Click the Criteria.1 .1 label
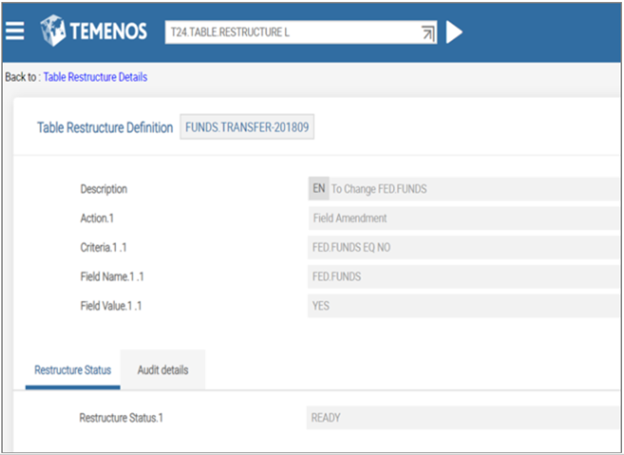Screen dimensions: 624x455 click(108, 247)
